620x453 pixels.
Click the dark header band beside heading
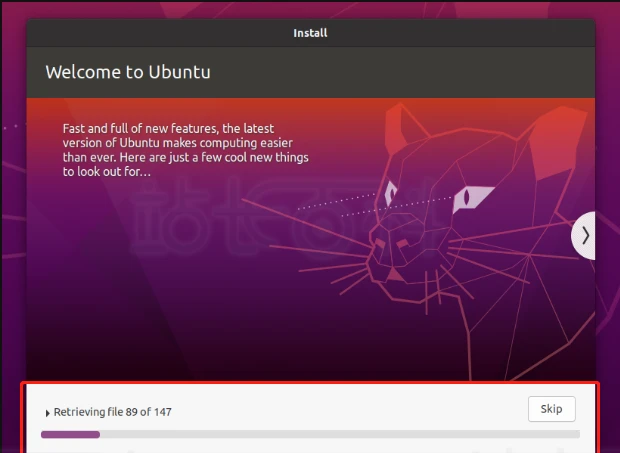tap(395, 72)
